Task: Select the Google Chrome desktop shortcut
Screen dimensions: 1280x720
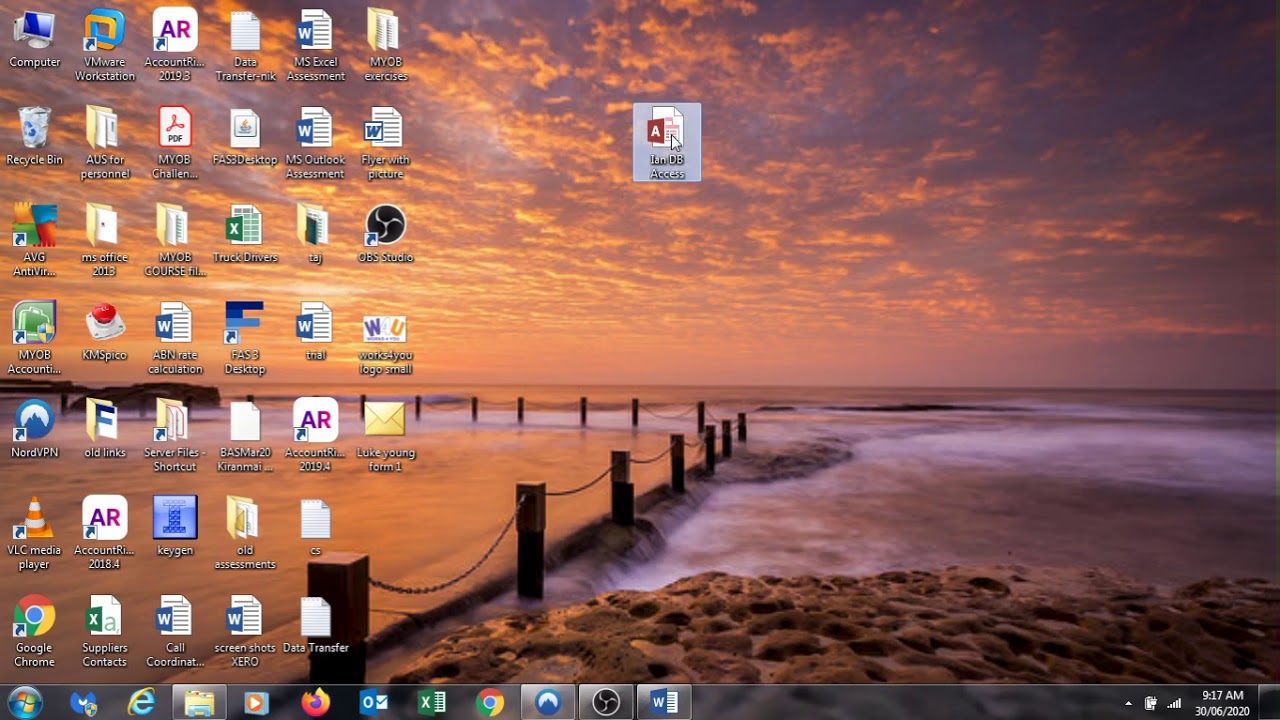Action: point(34,631)
